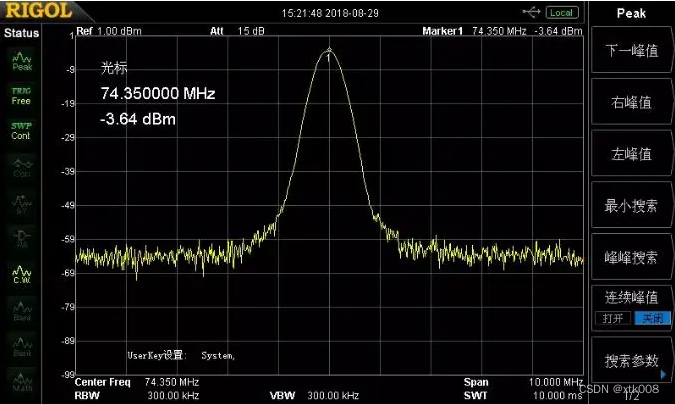This screenshot has width=675, height=404.
Task: Click the RIGOL logo
Action: (39, 11)
